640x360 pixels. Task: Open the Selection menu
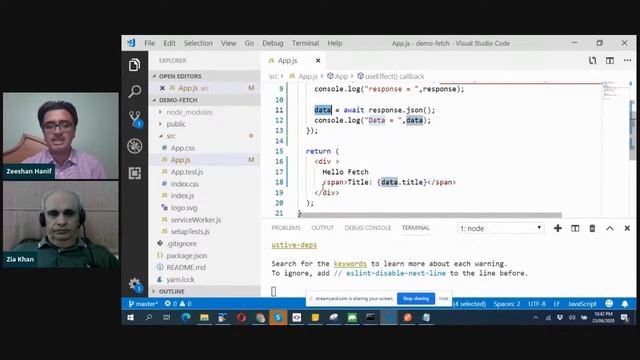pos(198,43)
